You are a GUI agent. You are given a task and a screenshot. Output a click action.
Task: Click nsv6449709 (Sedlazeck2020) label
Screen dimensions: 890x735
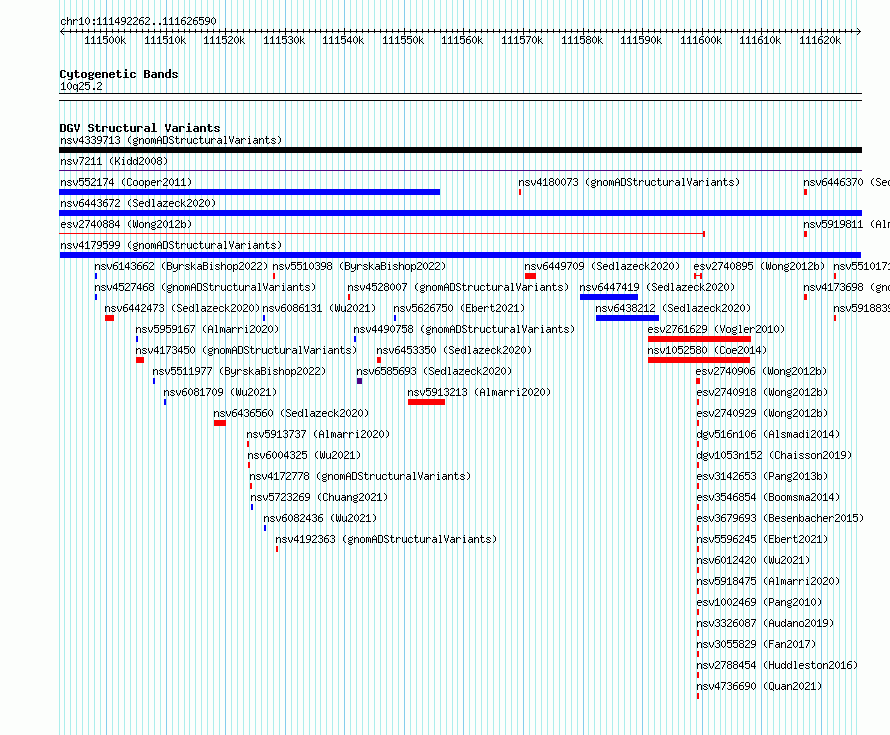602,266
